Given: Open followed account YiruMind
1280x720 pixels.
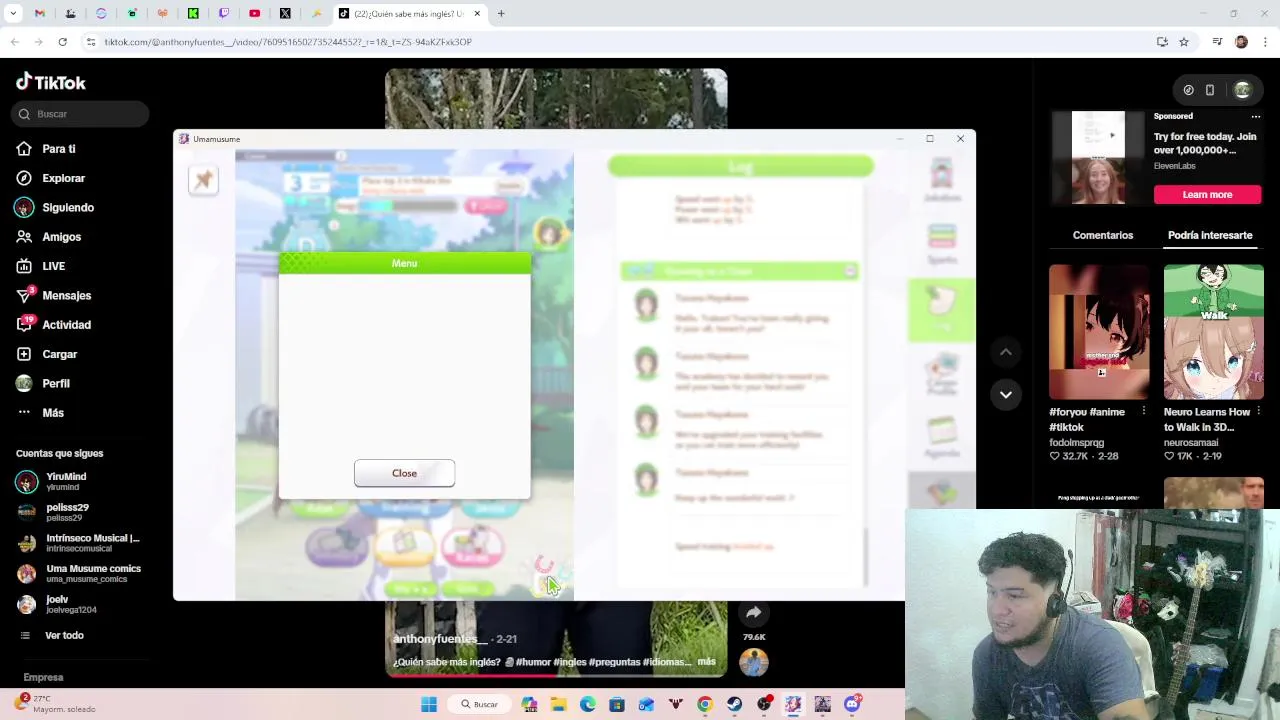Looking at the screenshot, I should tap(66, 481).
